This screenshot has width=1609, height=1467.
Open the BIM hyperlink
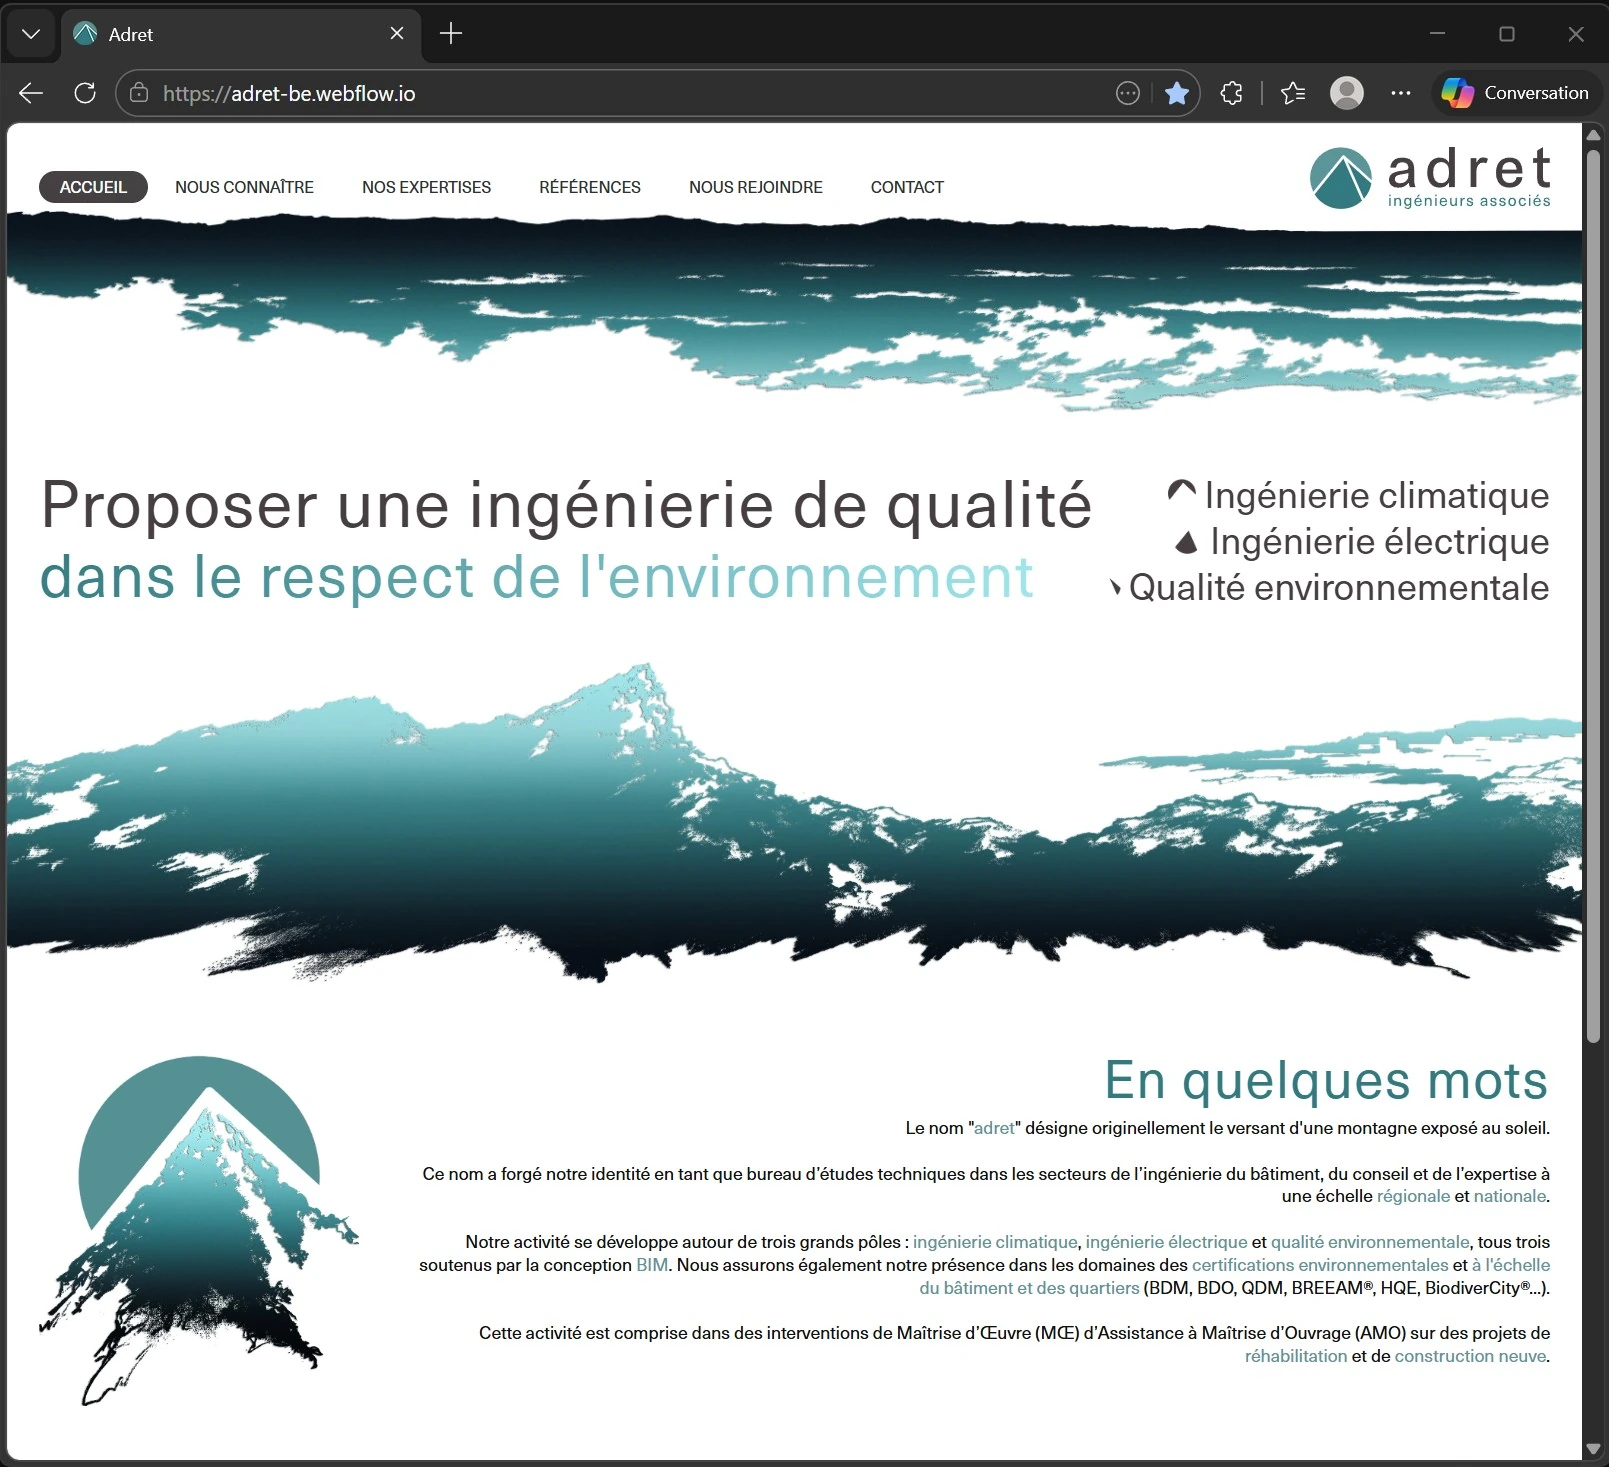(x=651, y=1264)
